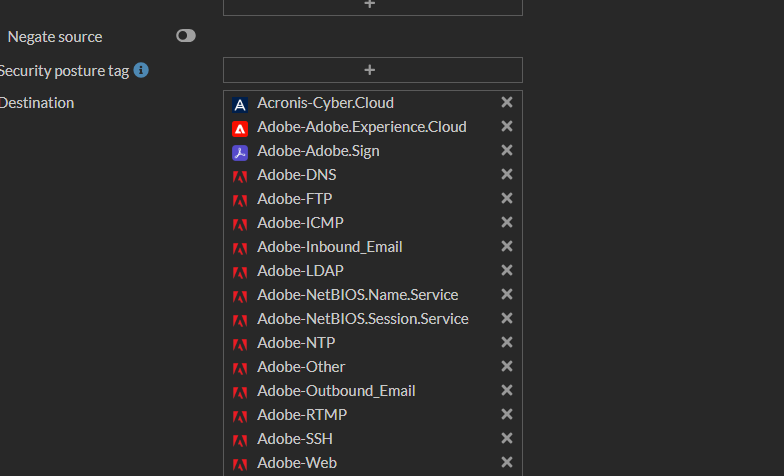Remove Adobe-Adobe.Experience.Cloud destination entry
The width and height of the screenshot is (784, 476).
(x=507, y=126)
